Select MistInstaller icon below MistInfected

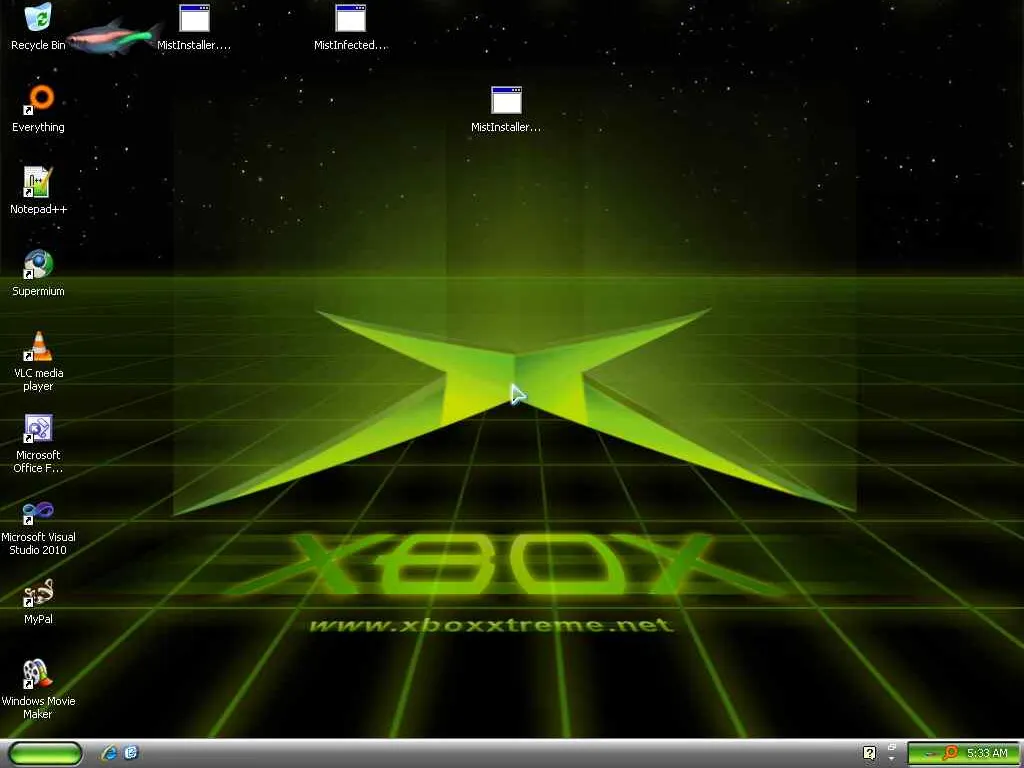pyautogui.click(x=506, y=109)
